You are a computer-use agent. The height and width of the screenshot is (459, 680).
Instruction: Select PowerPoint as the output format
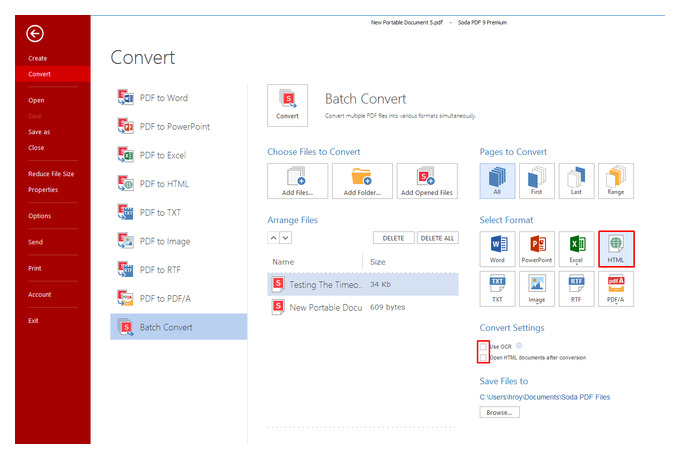coord(537,249)
